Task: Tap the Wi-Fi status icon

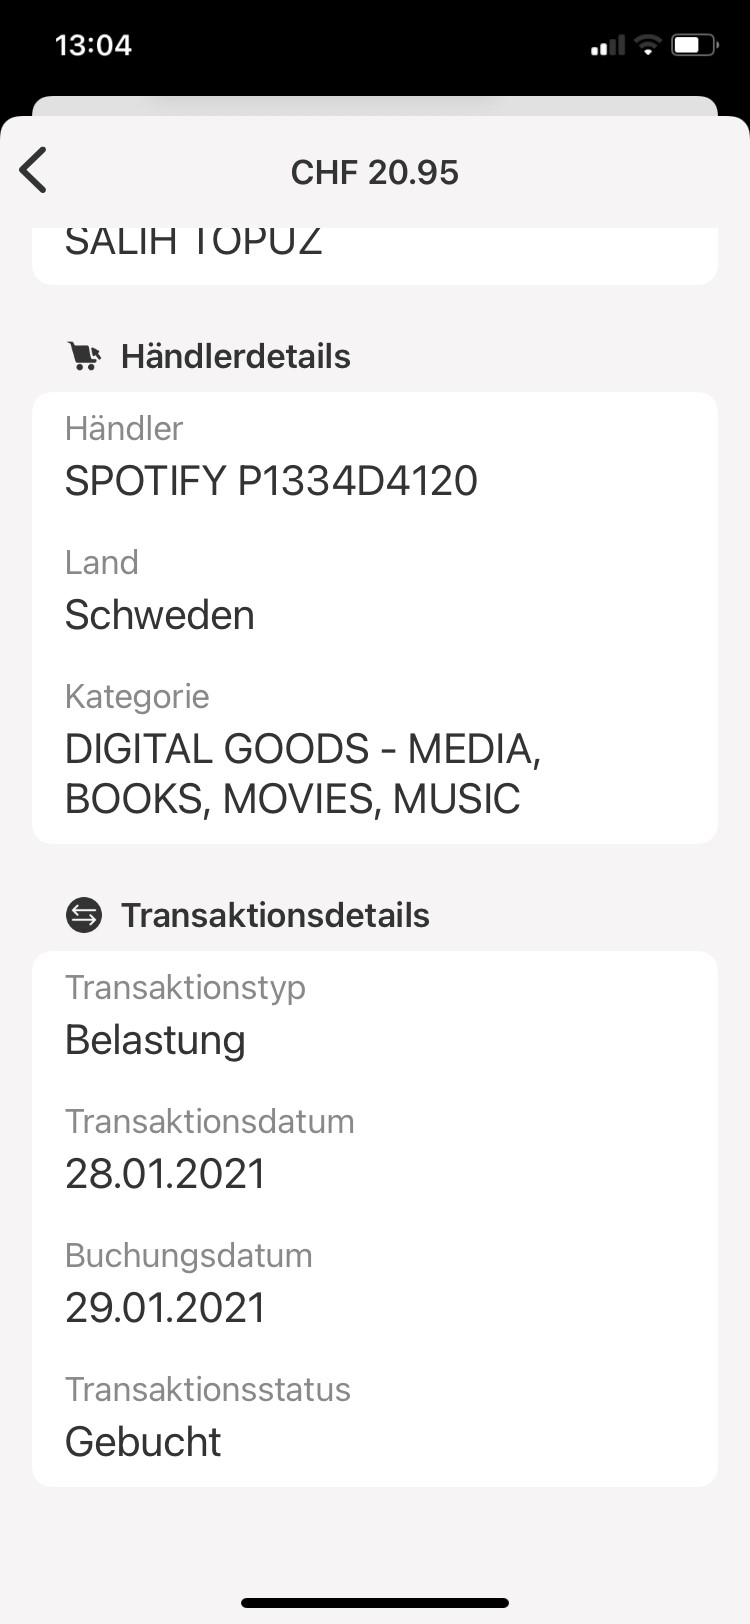Action: click(648, 45)
